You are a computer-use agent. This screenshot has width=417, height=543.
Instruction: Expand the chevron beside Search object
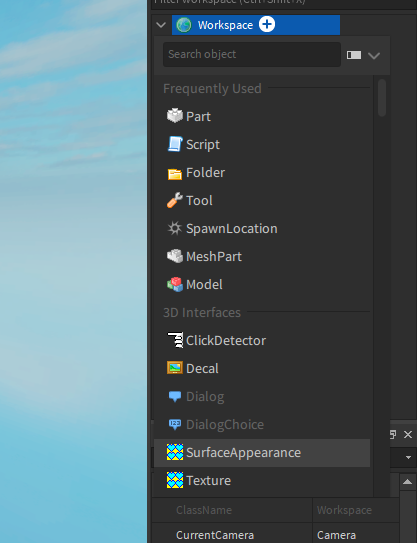pos(374,55)
